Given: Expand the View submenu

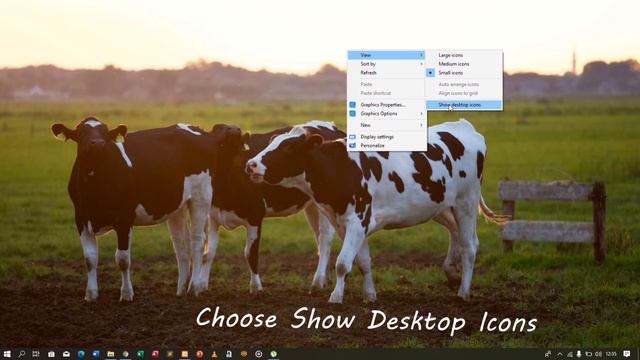Looking at the screenshot, I should 386,55.
